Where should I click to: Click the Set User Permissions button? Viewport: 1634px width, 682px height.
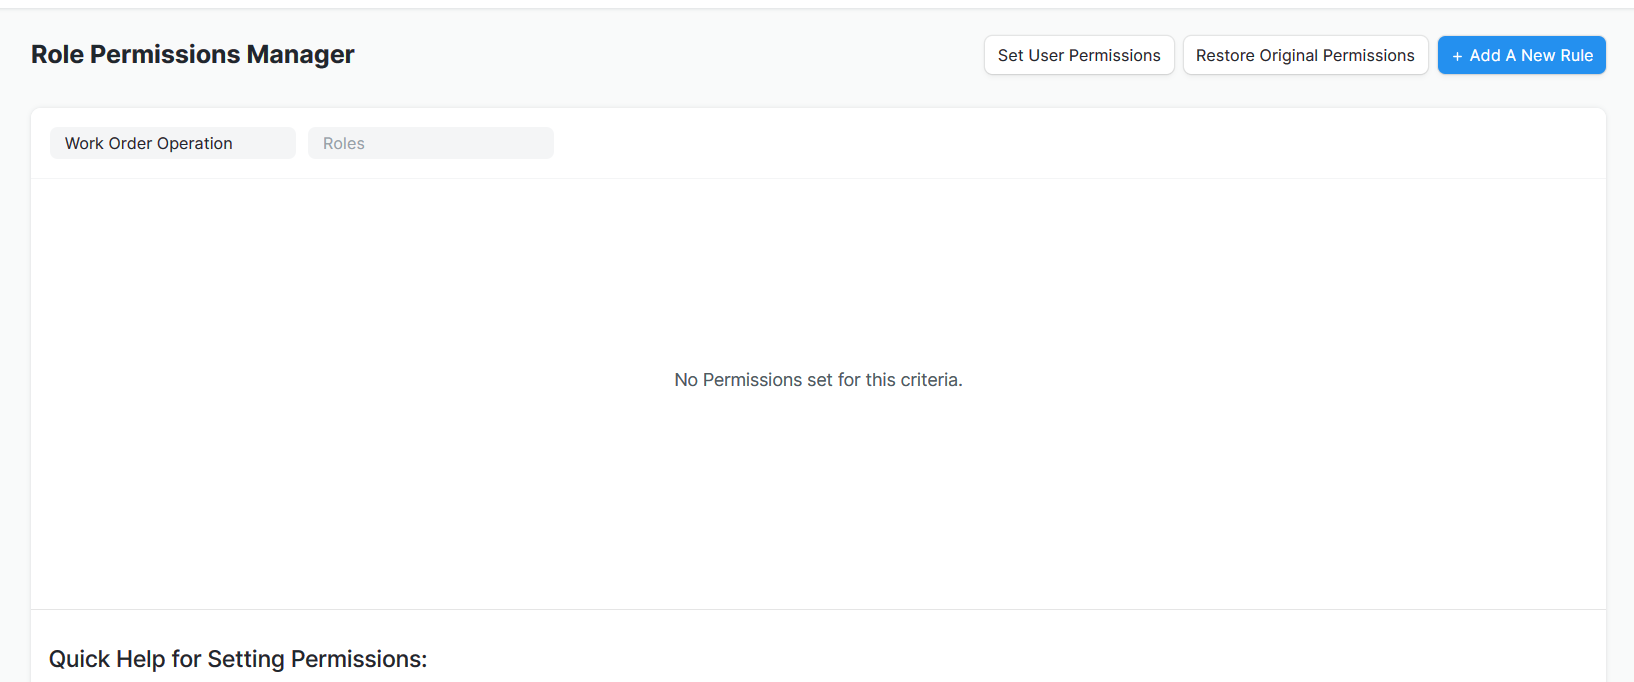[1078, 55]
